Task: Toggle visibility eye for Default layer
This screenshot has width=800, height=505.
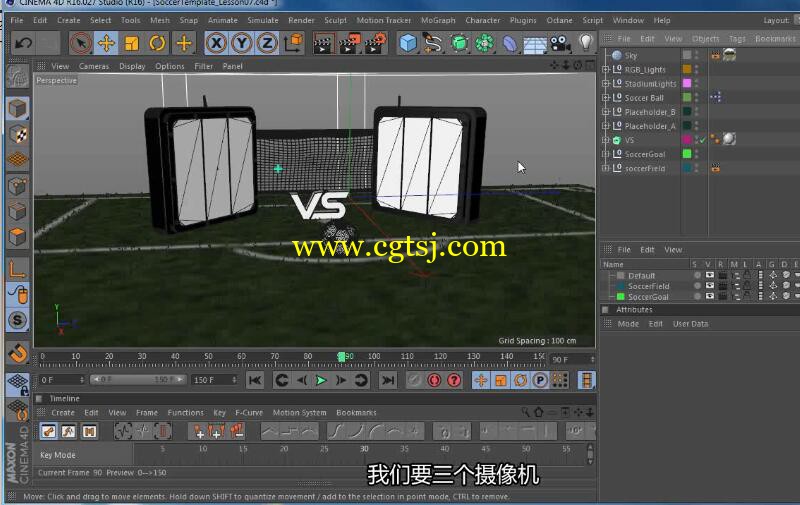Action: (709, 275)
